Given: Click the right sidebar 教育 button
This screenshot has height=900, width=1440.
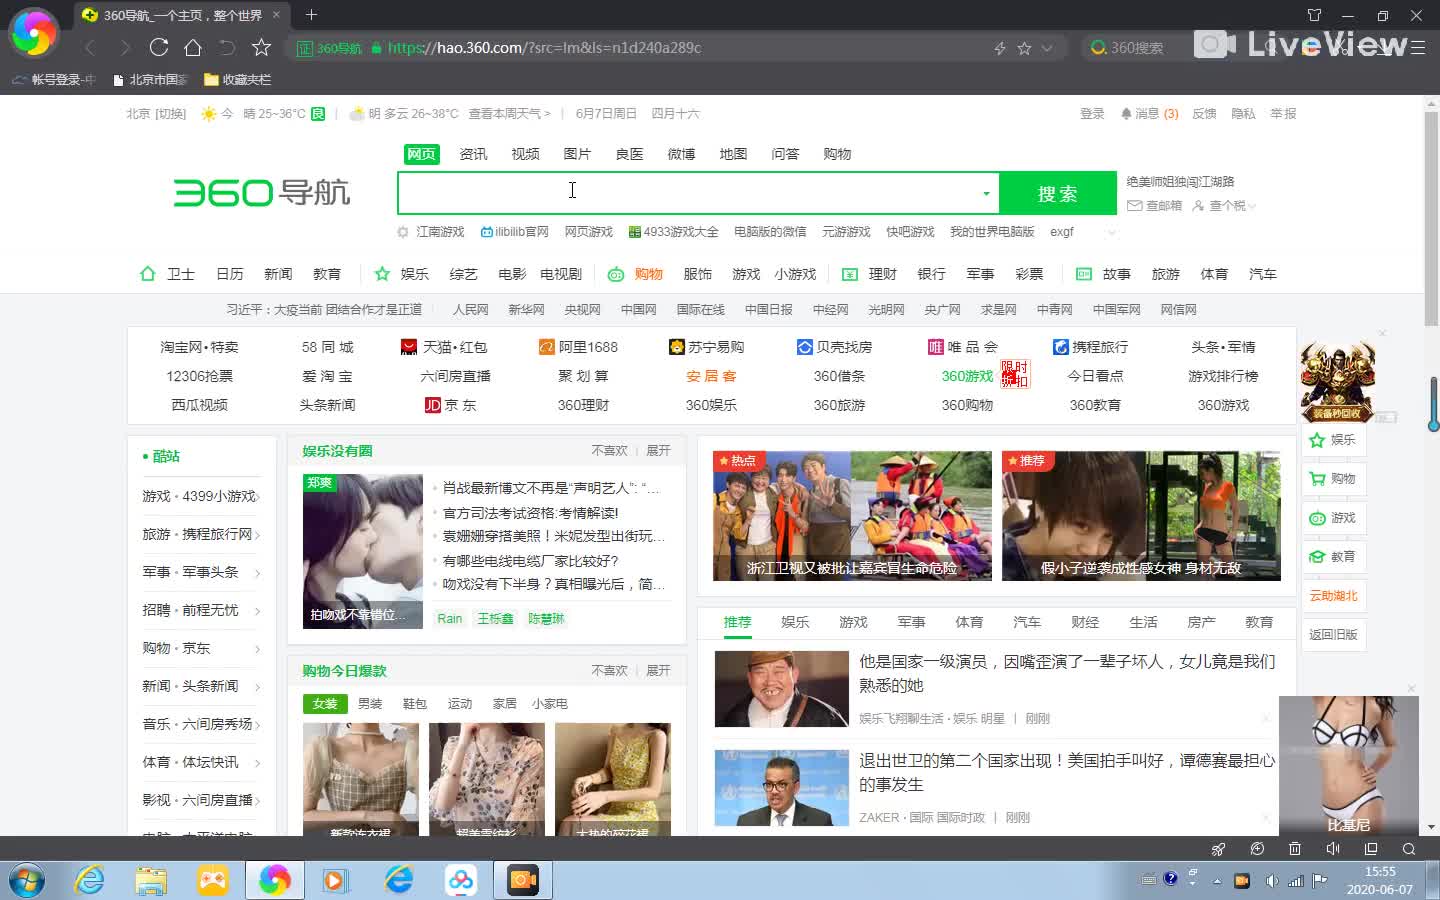Looking at the screenshot, I should point(1332,557).
